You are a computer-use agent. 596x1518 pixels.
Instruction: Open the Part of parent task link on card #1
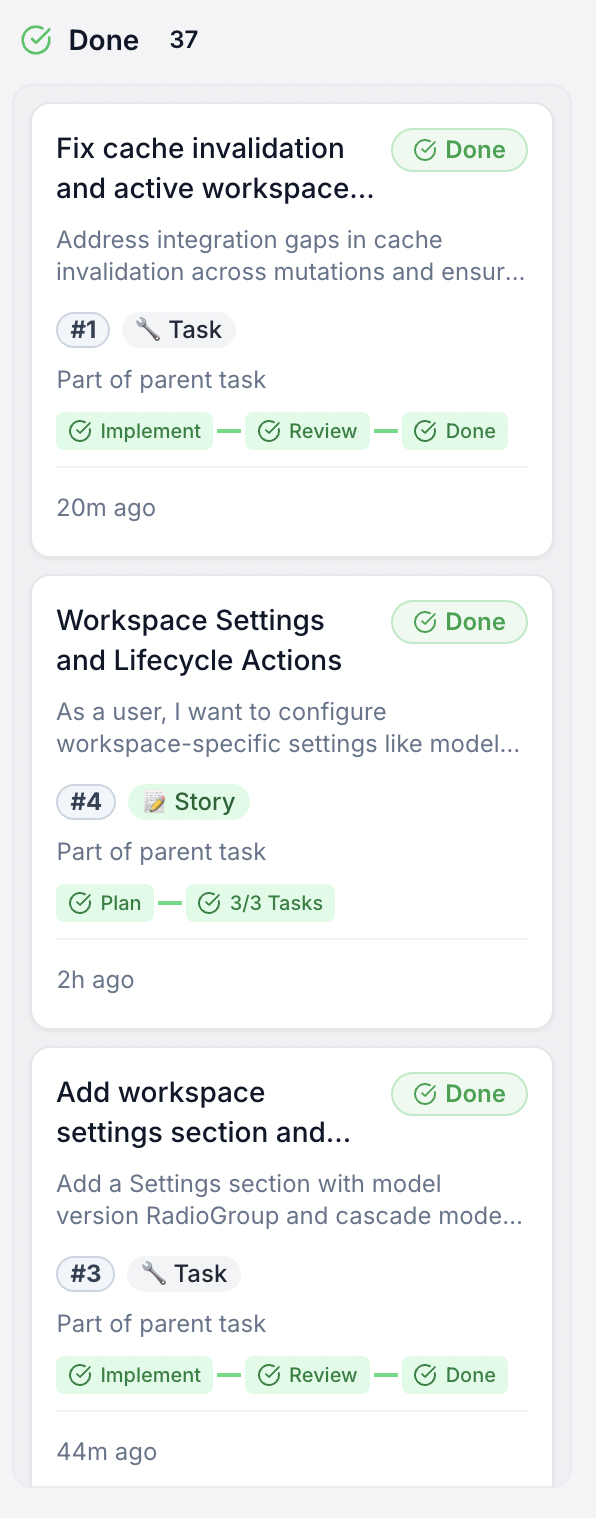pyautogui.click(x=161, y=379)
